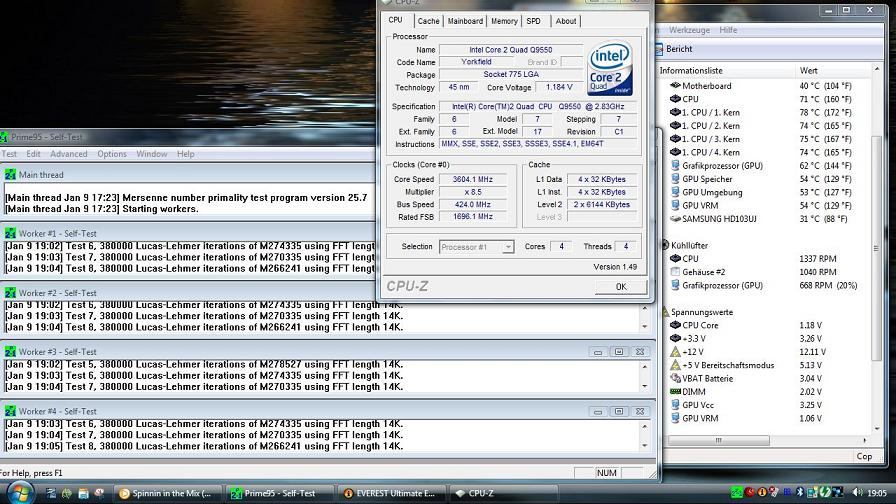The height and width of the screenshot is (504, 896).
Task: Select the Grafikprozessor (GPU) temperature icon
Action: (x=675, y=166)
